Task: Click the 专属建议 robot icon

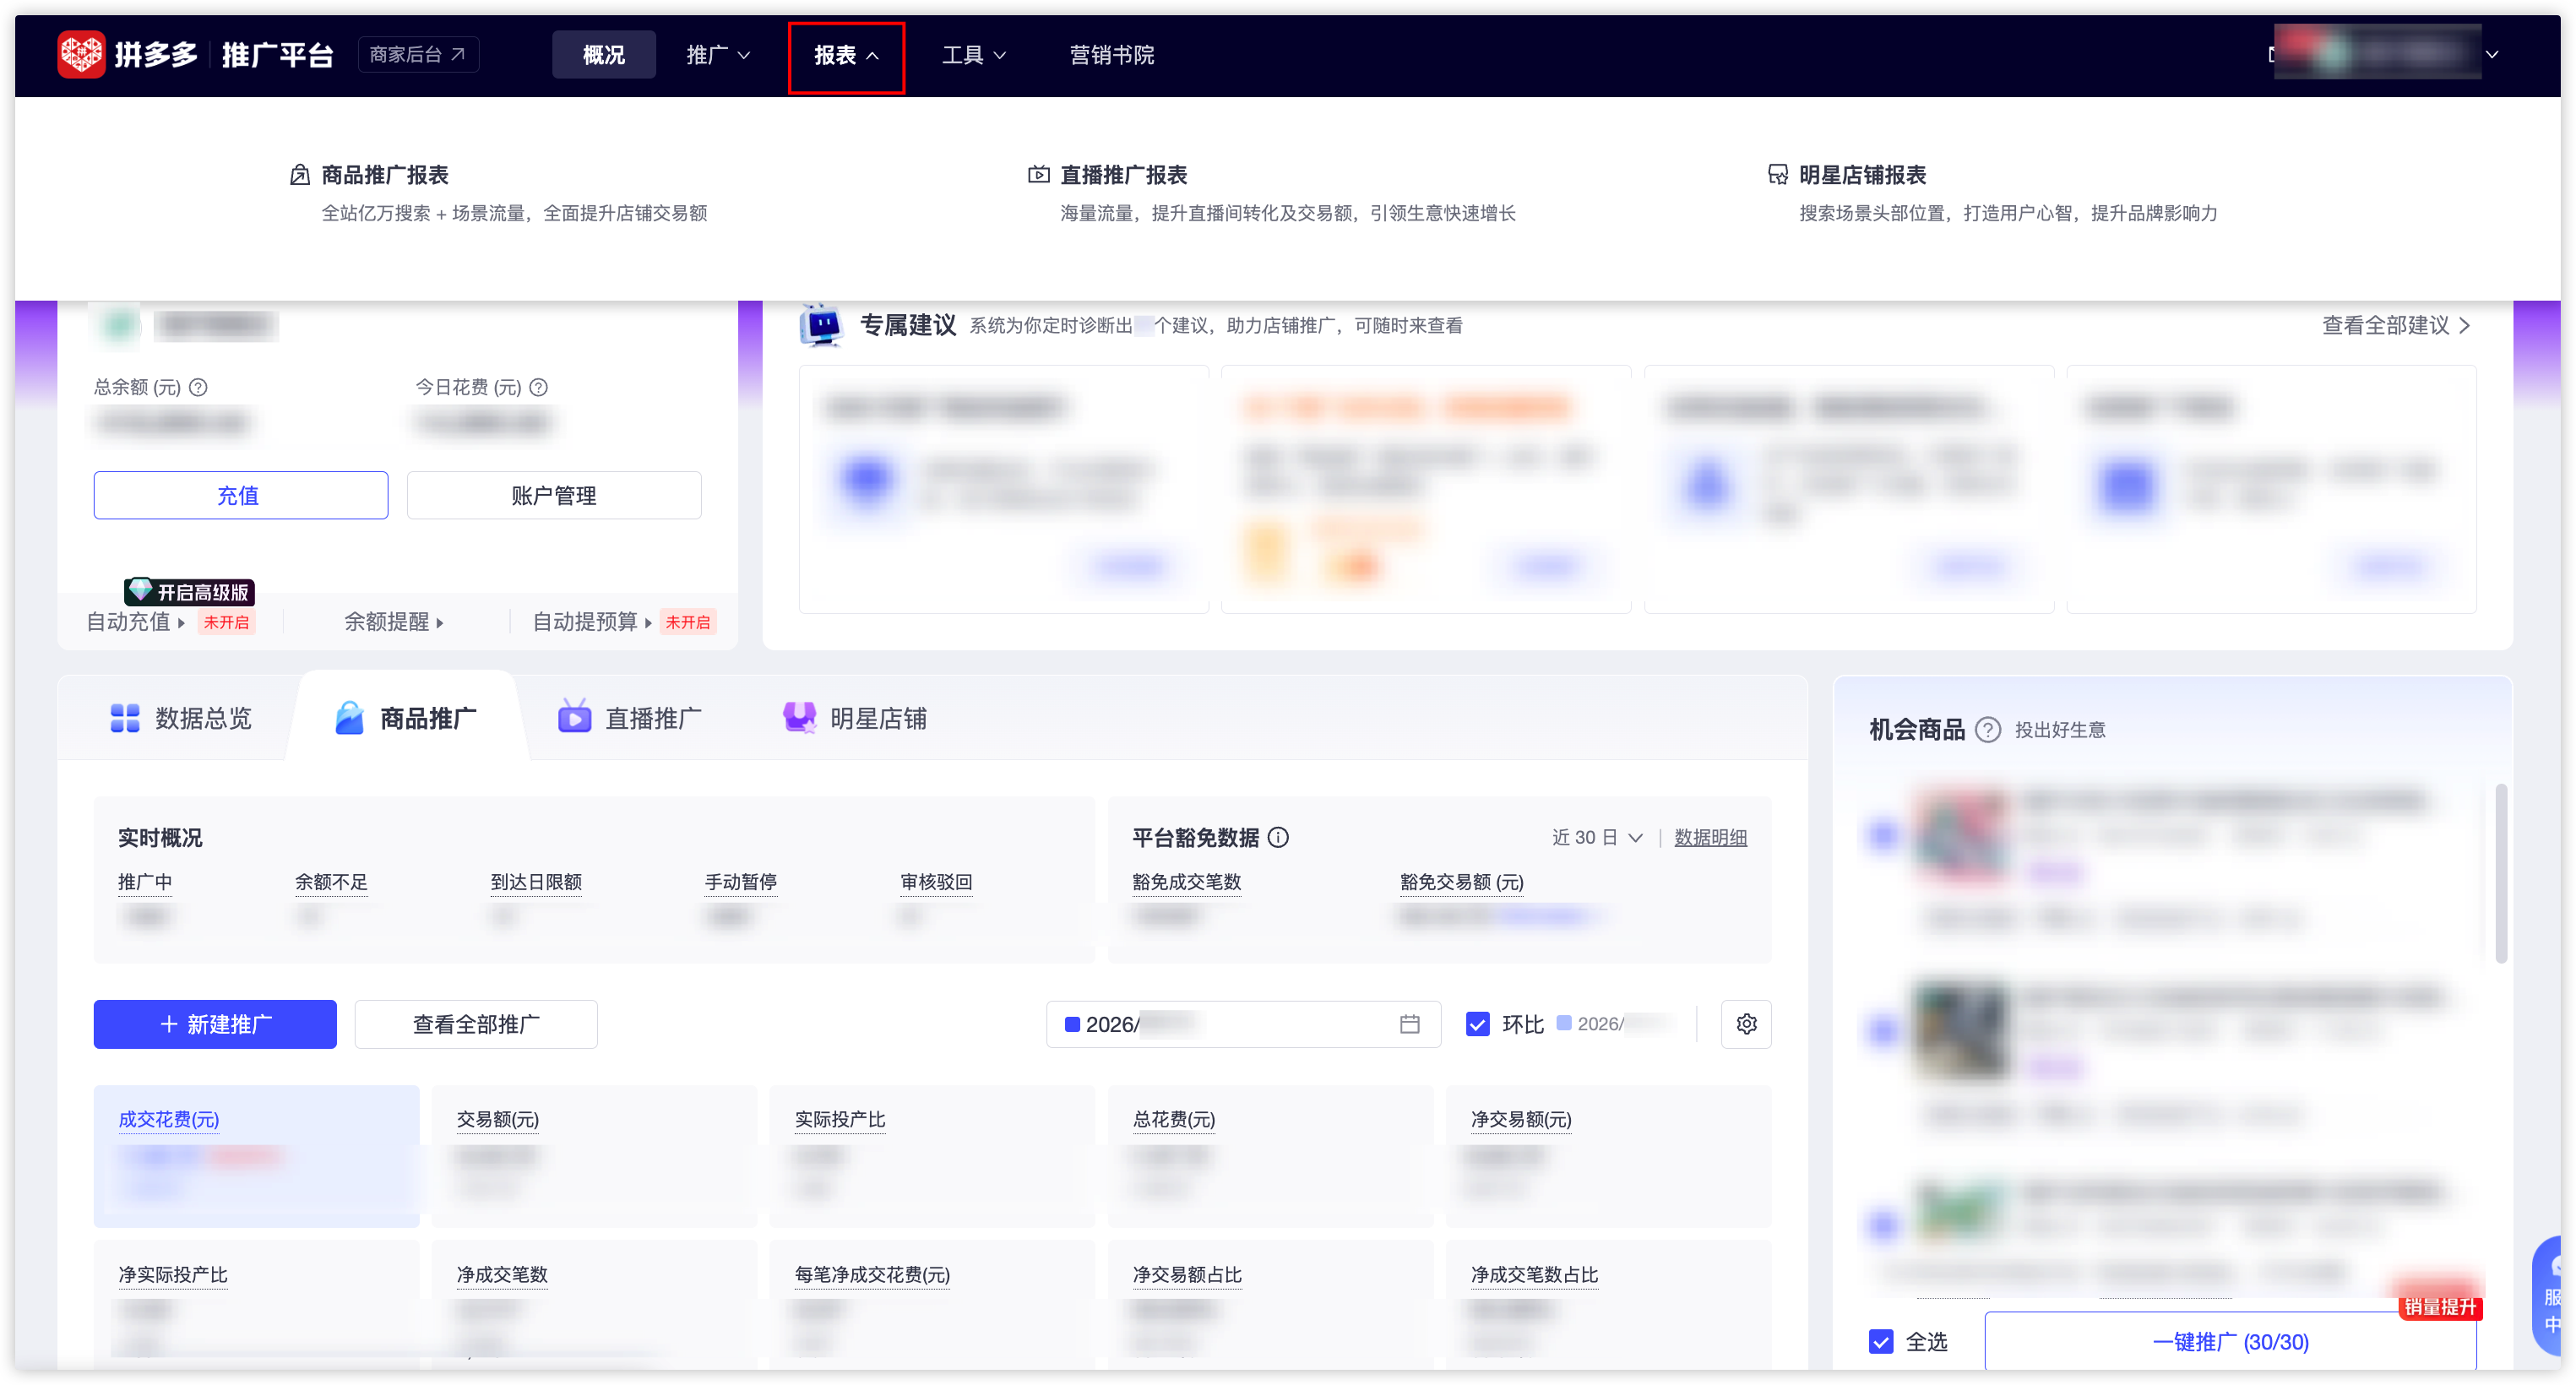Action: click(x=822, y=325)
